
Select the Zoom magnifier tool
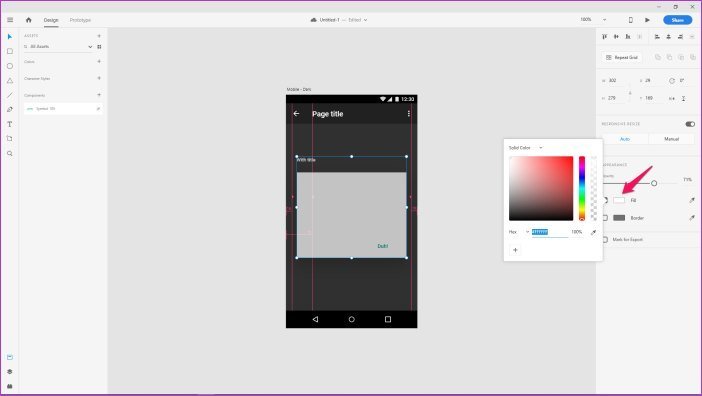point(10,153)
